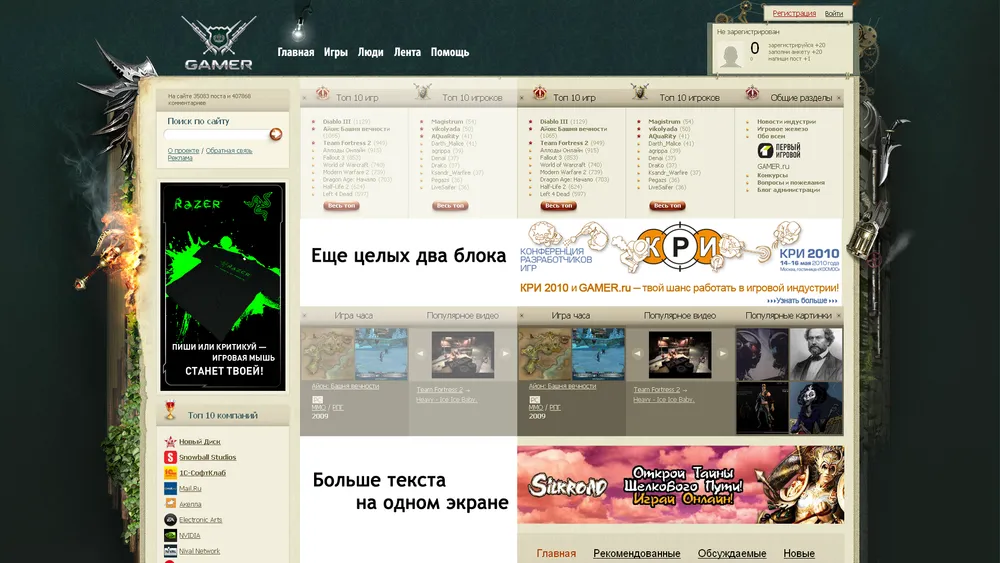Click the Первый Игровой logo
1000x563 pixels.
click(779, 150)
